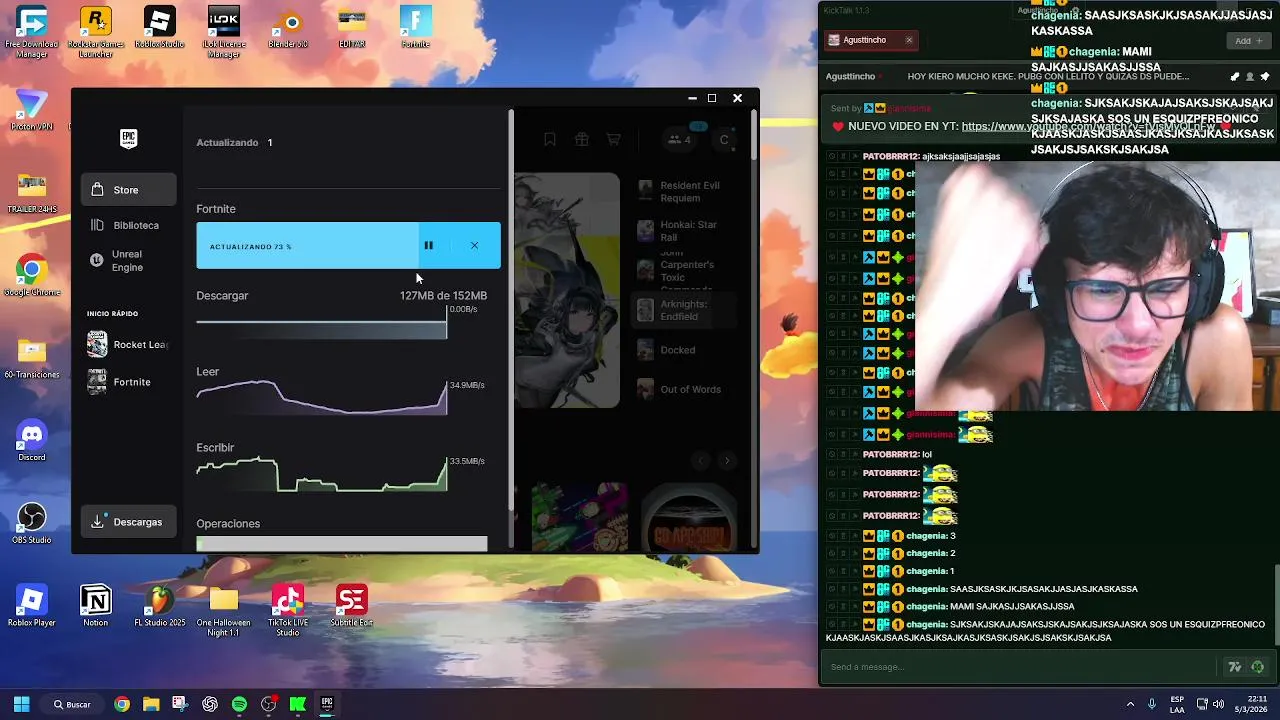Viewport: 1280px width, 720px height.
Task: Open Unreal Engine in the Epic sidebar
Action: [129, 261]
